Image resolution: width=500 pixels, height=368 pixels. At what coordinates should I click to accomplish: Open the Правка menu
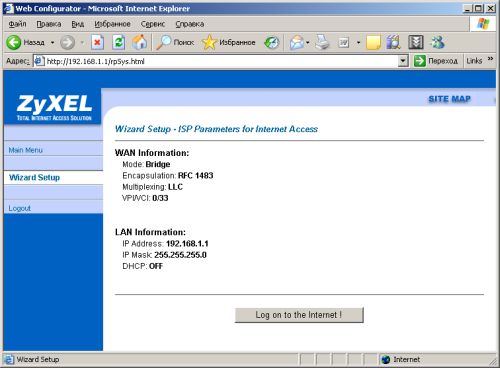tap(49, 24)
